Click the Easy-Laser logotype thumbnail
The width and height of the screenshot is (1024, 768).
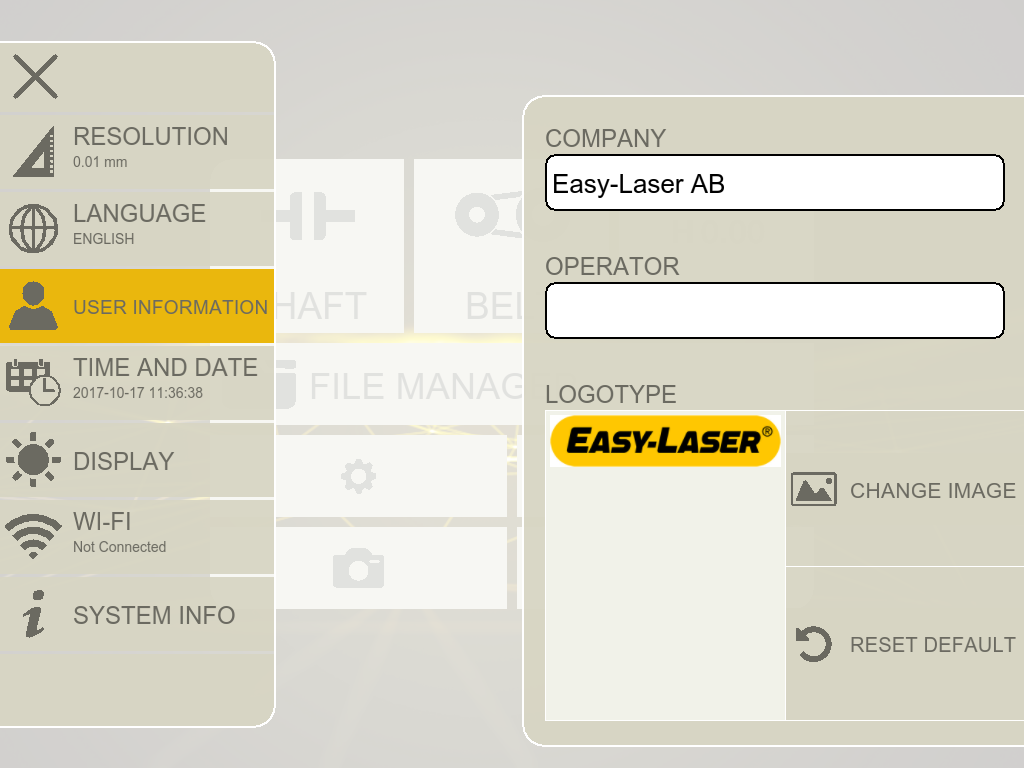click(x=665, y=441)
